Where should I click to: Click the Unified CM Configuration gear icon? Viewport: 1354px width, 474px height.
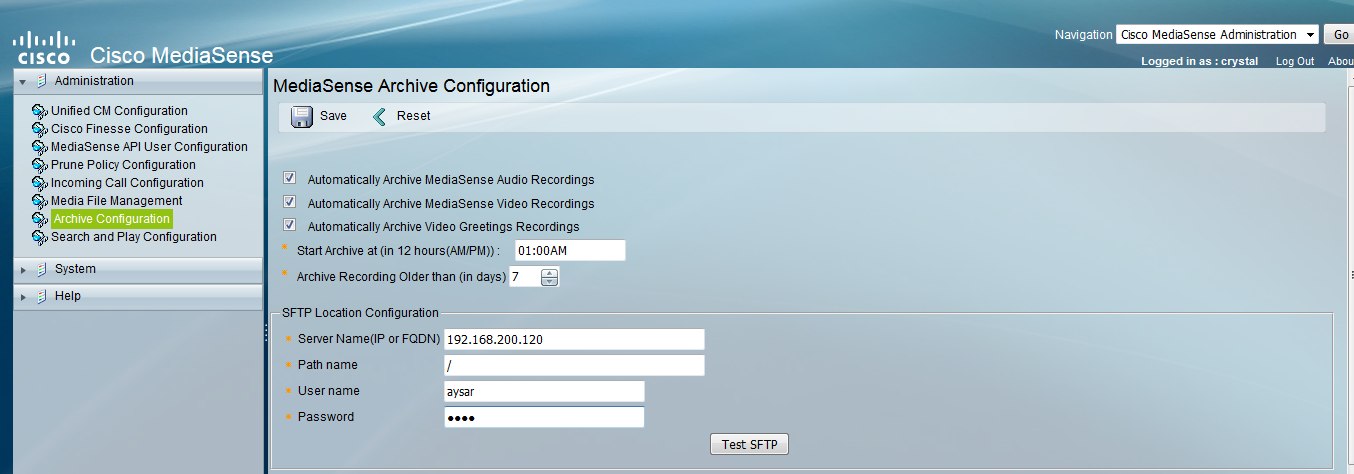40,111
